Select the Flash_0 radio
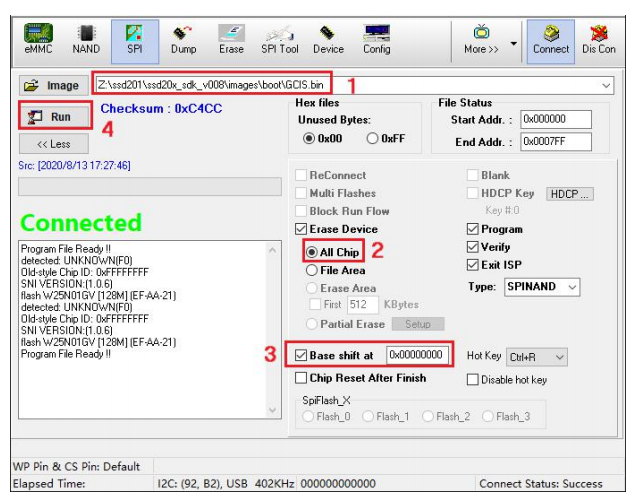The height and width of the screenshot is (501, 634). (308, 416)
